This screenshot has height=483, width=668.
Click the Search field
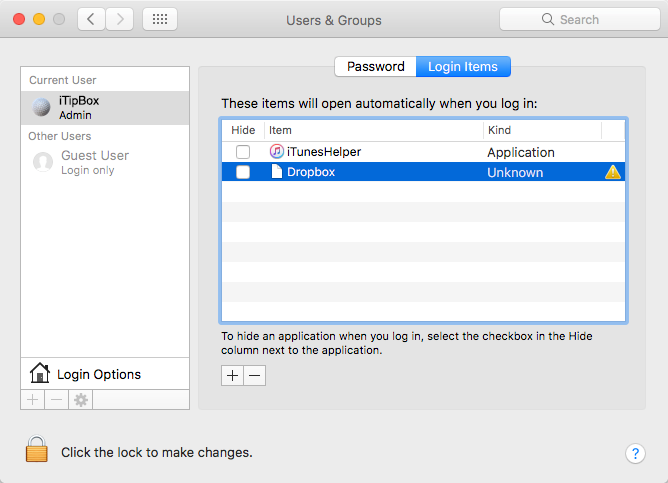click(578, 19)
